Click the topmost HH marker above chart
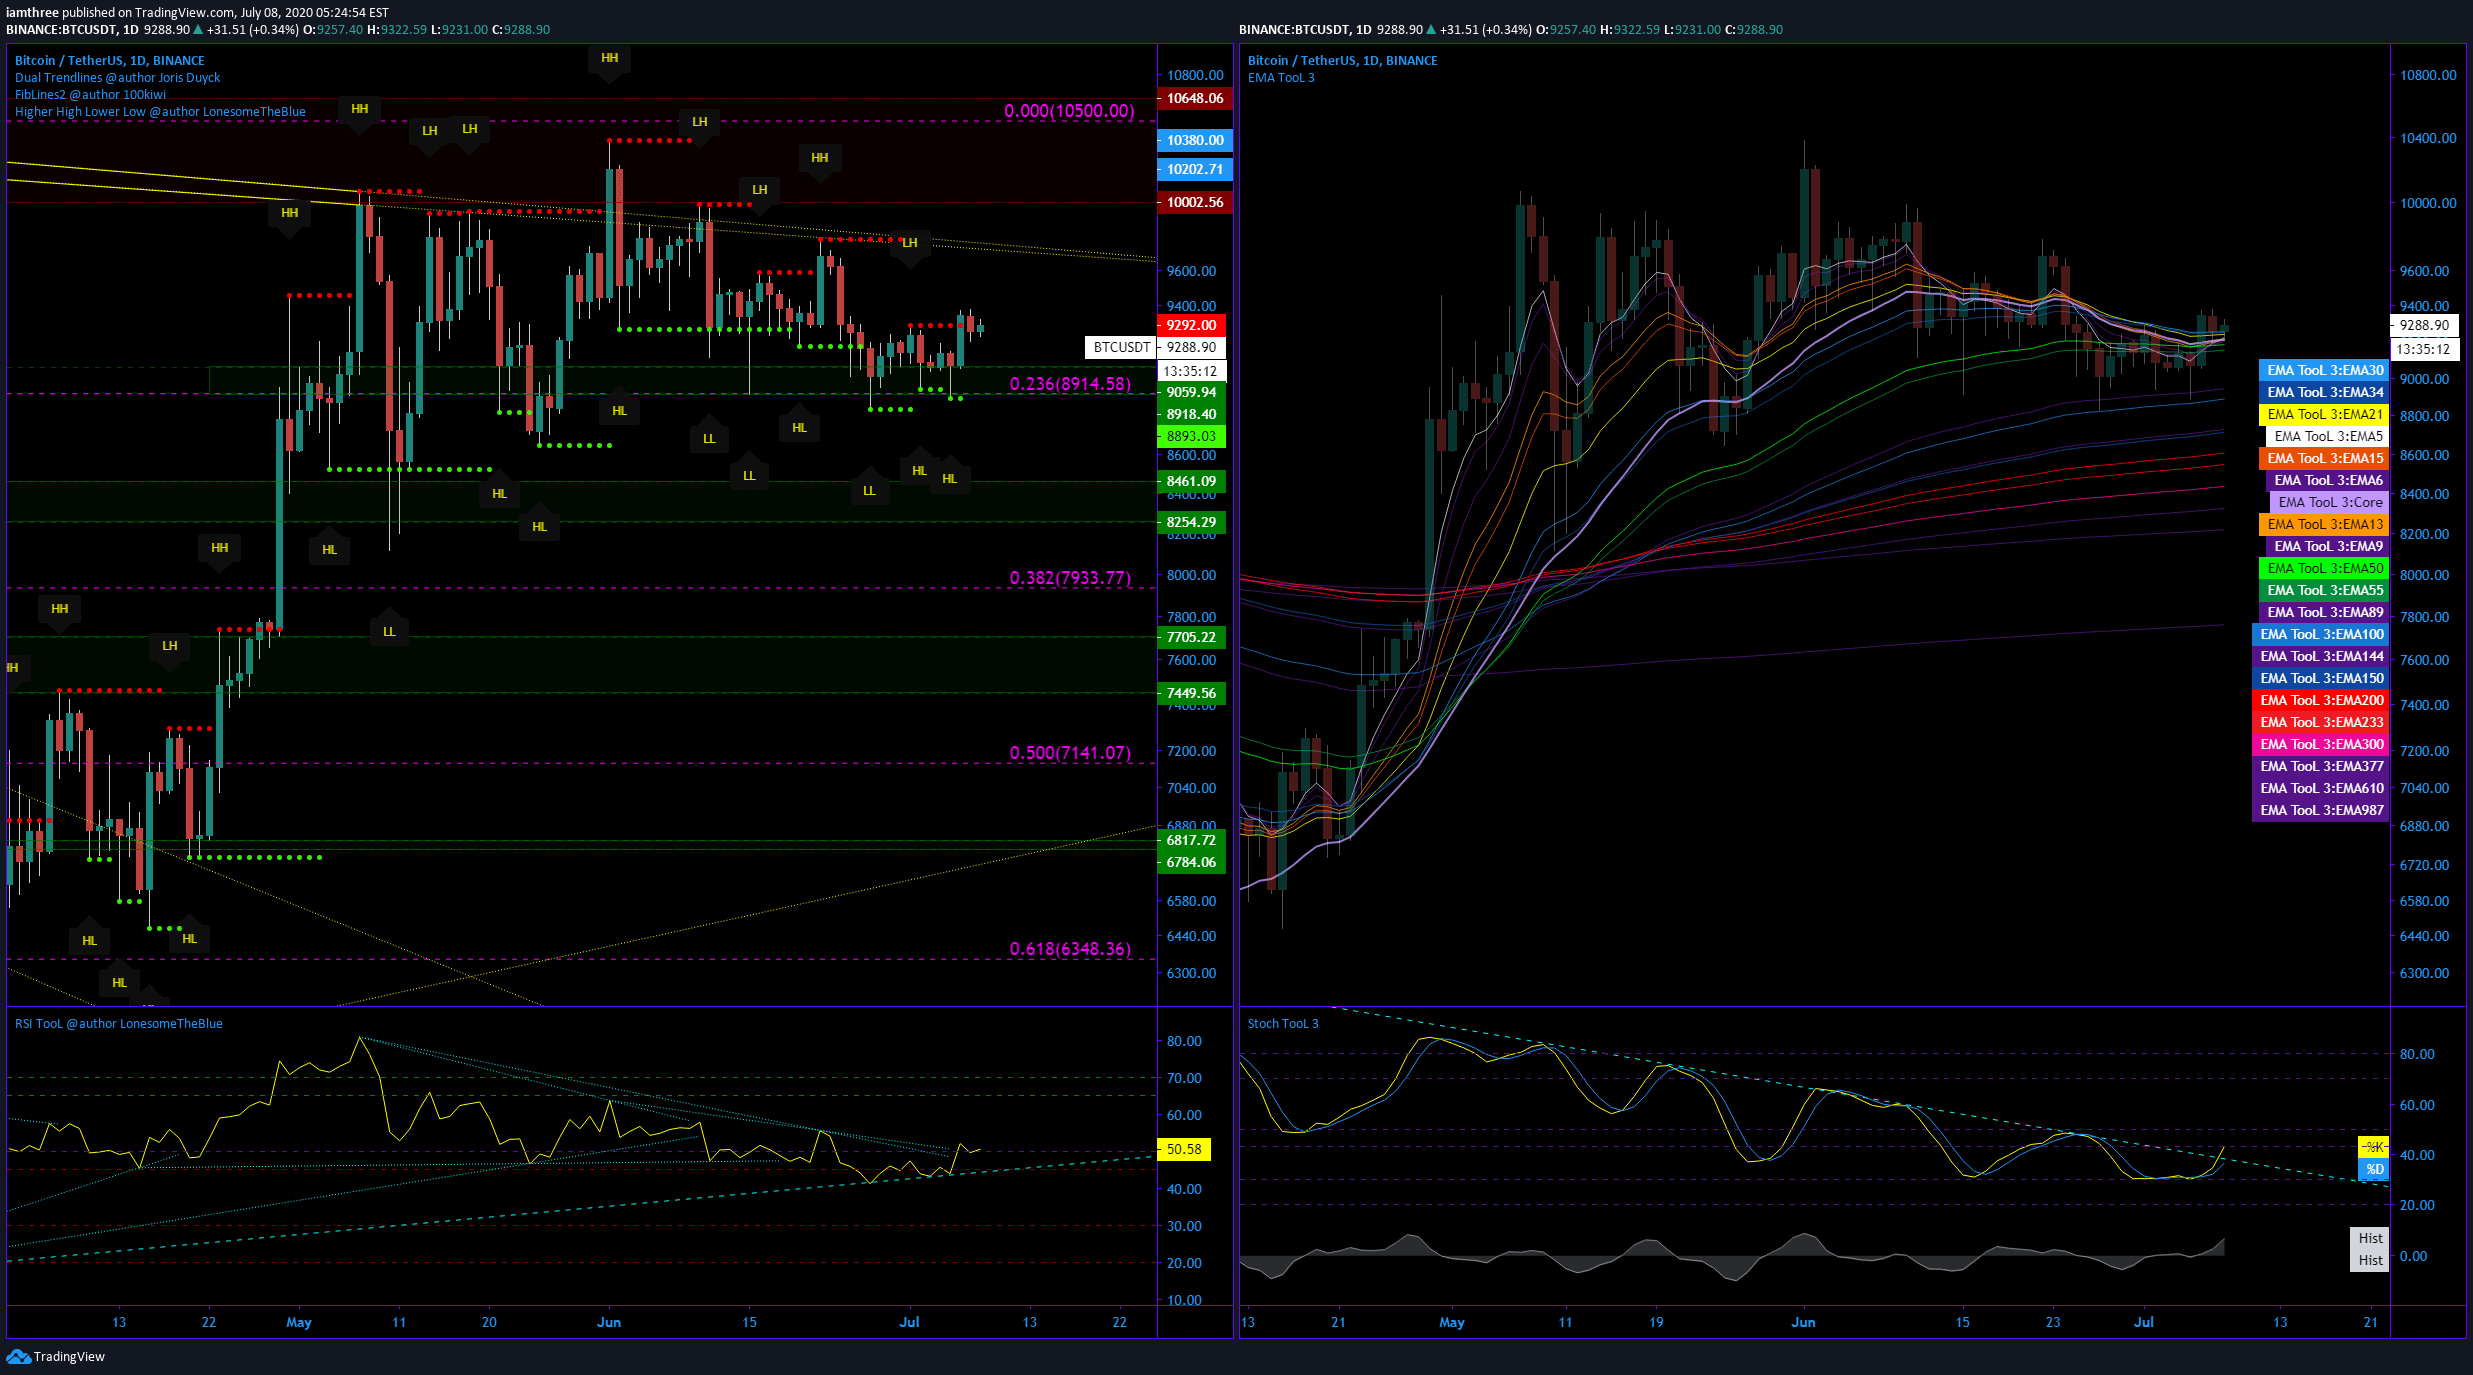The image size is (2473, 1375). click(x=609, y=58)
